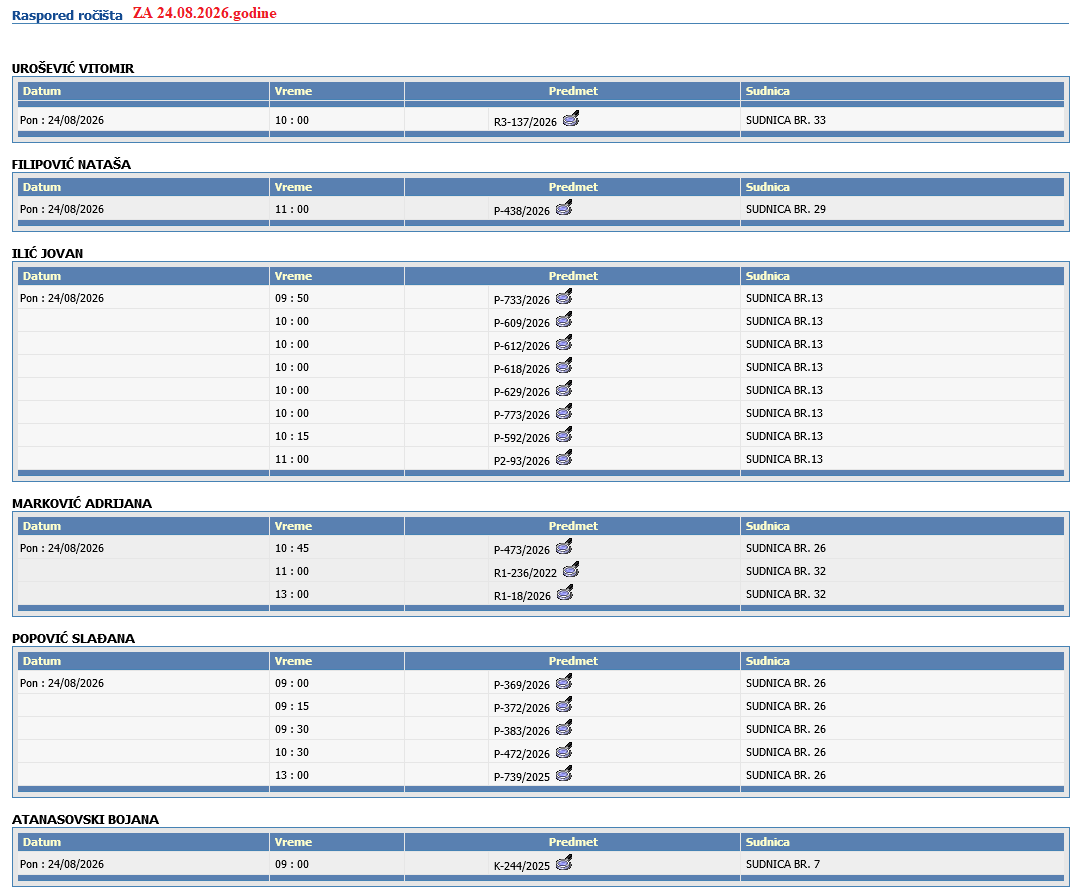
Task: Open the icon next to P-629/2026
Action: coord(564,389)
